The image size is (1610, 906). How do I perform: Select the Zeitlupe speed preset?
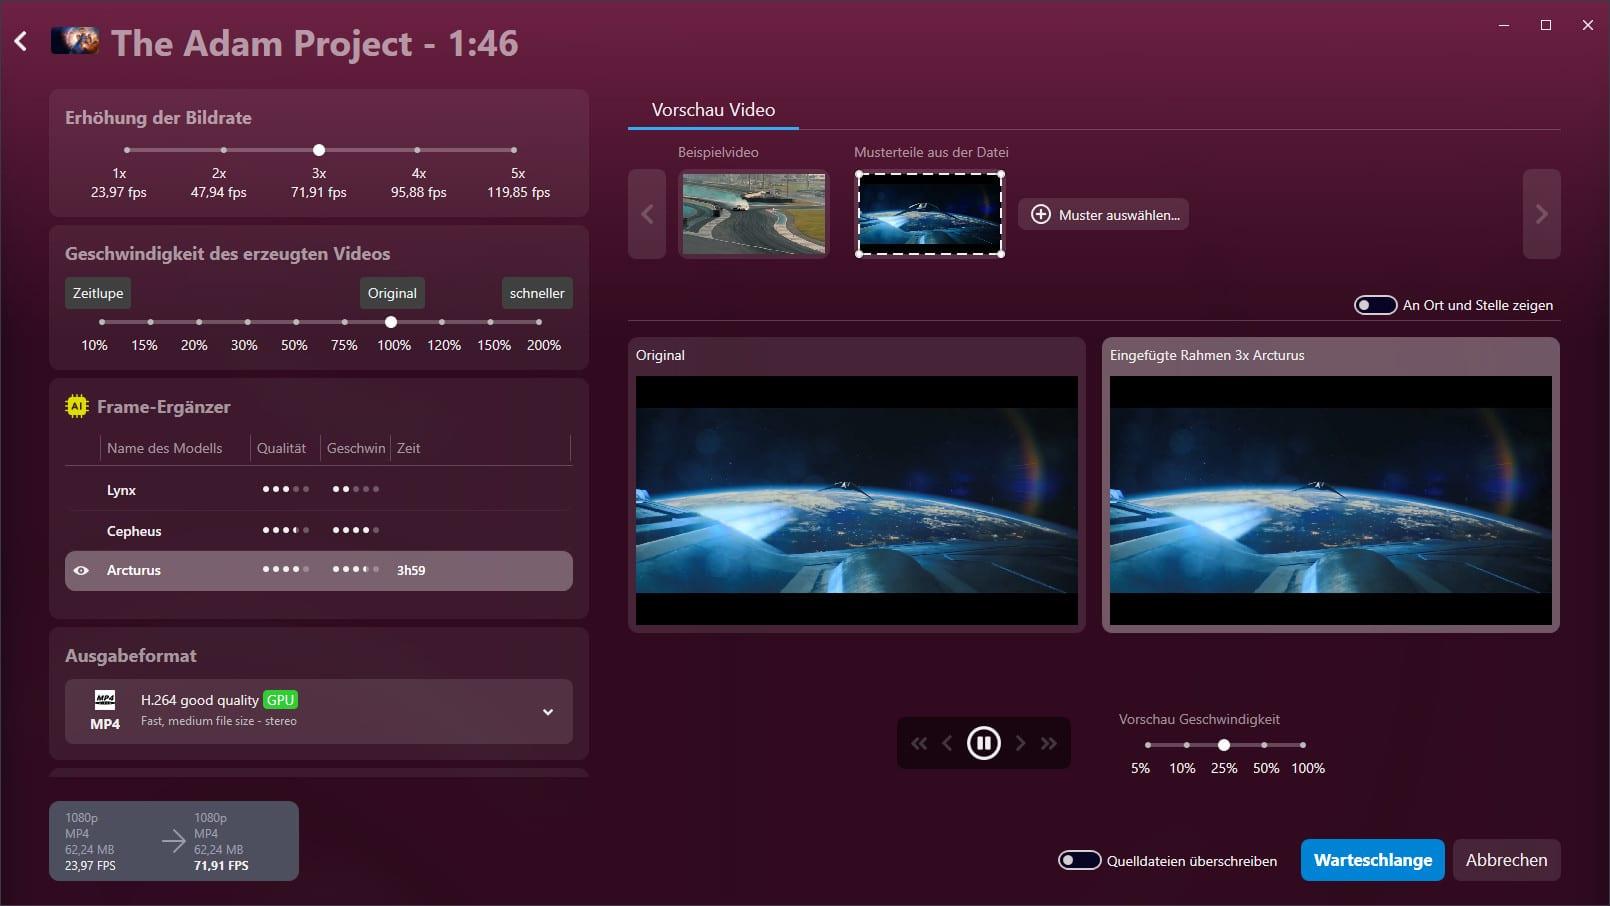[x=97, y=293]
